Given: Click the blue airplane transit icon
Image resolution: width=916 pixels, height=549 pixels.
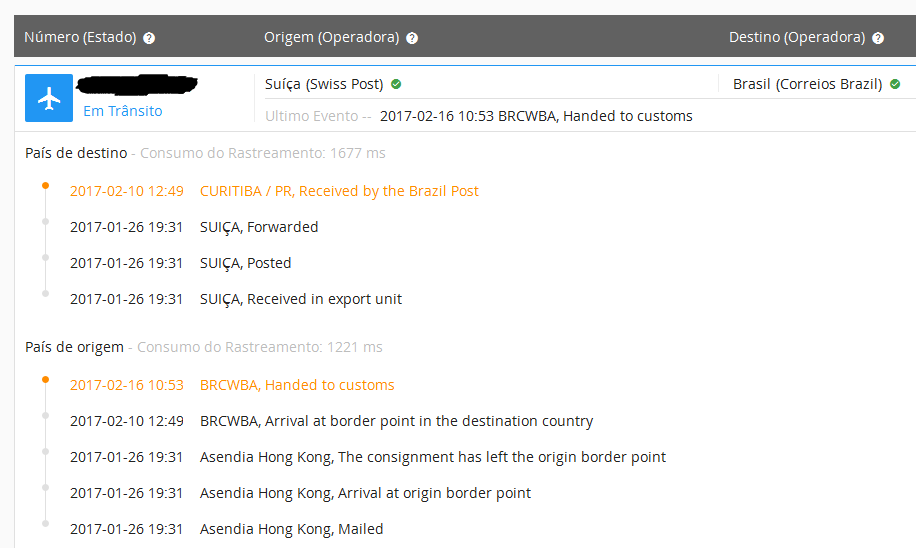Looking at the screenshot, I should [x=49, y=98].
